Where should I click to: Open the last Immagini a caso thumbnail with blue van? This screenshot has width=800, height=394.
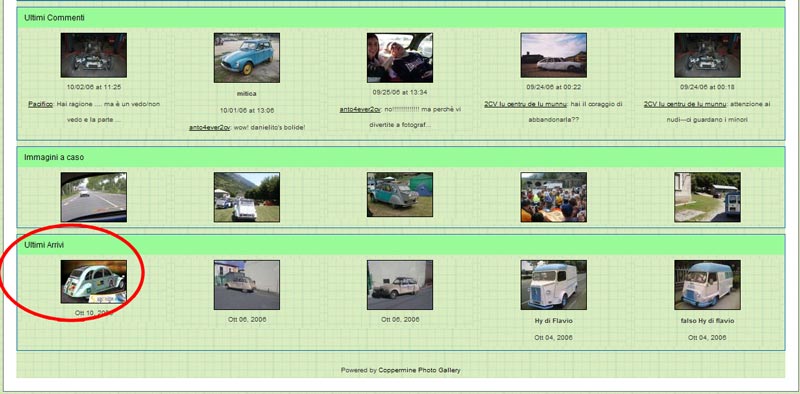click(707, 197)
